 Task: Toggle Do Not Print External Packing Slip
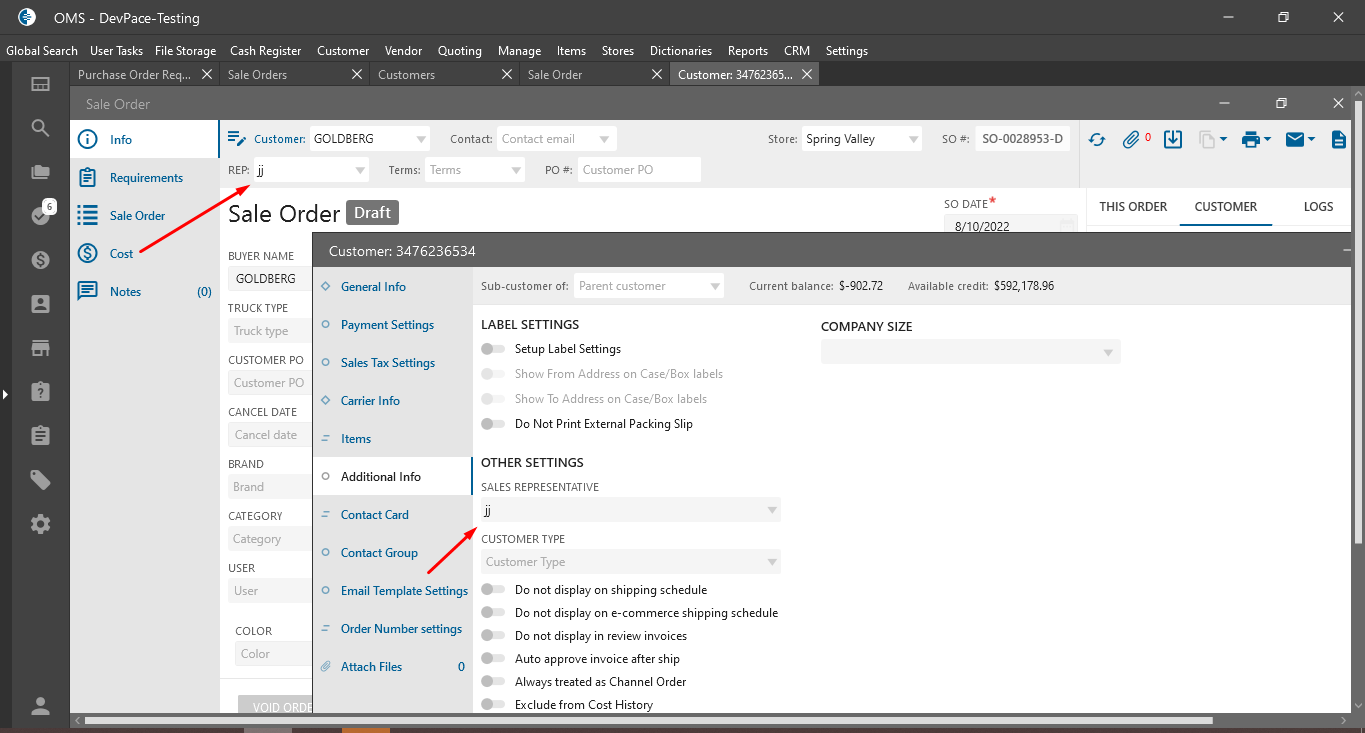coord(493,424)
